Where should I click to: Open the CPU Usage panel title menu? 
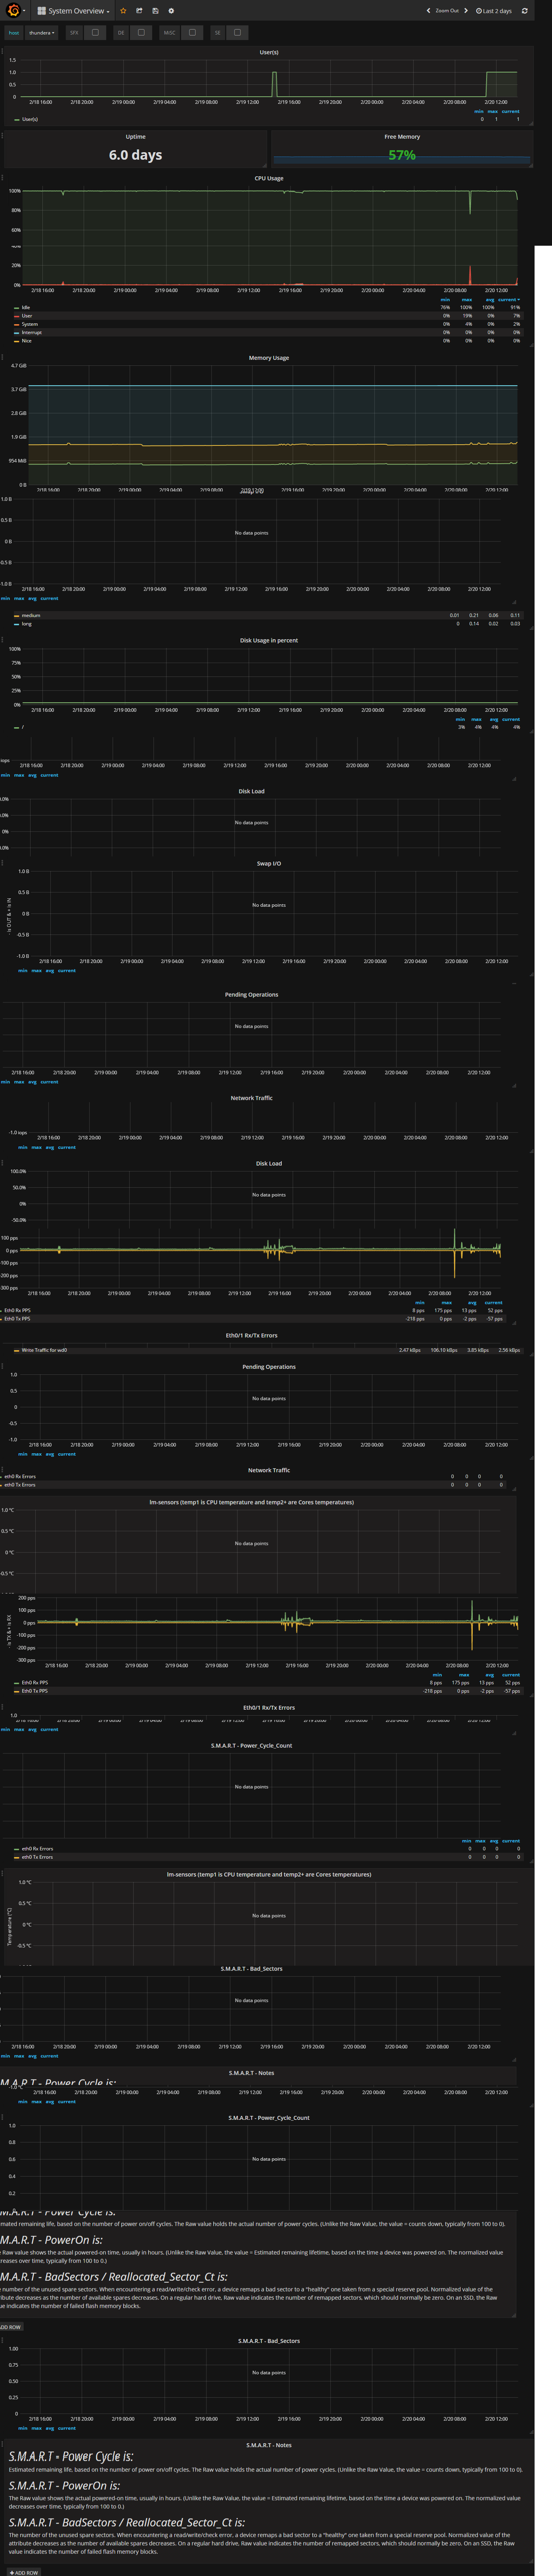click(x=269, y=178)
